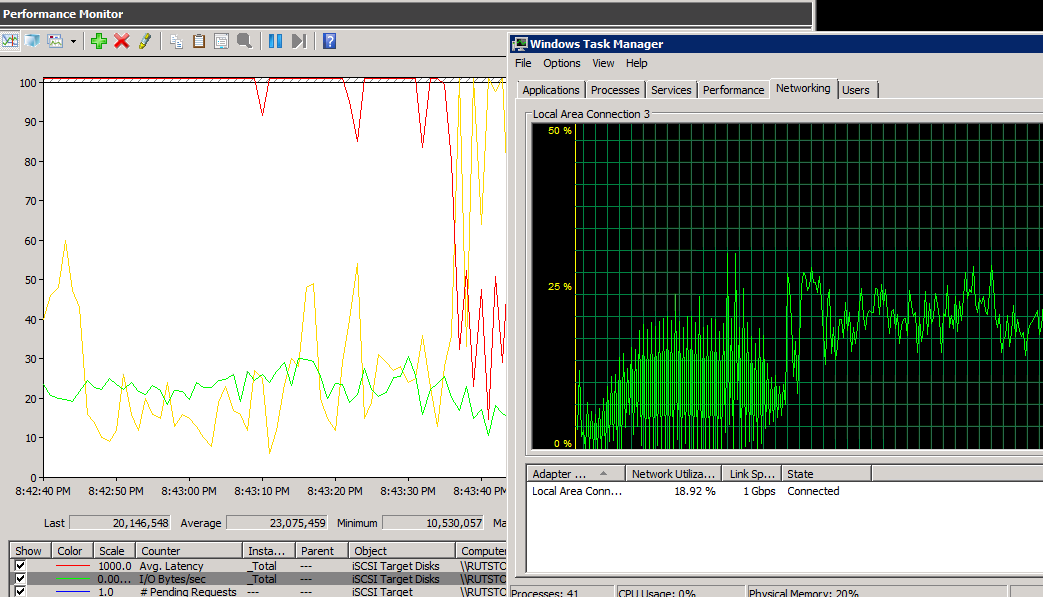Click the Processes: 41 status bar entry
The image size is (1043, 597).
[x=561, y=592]
